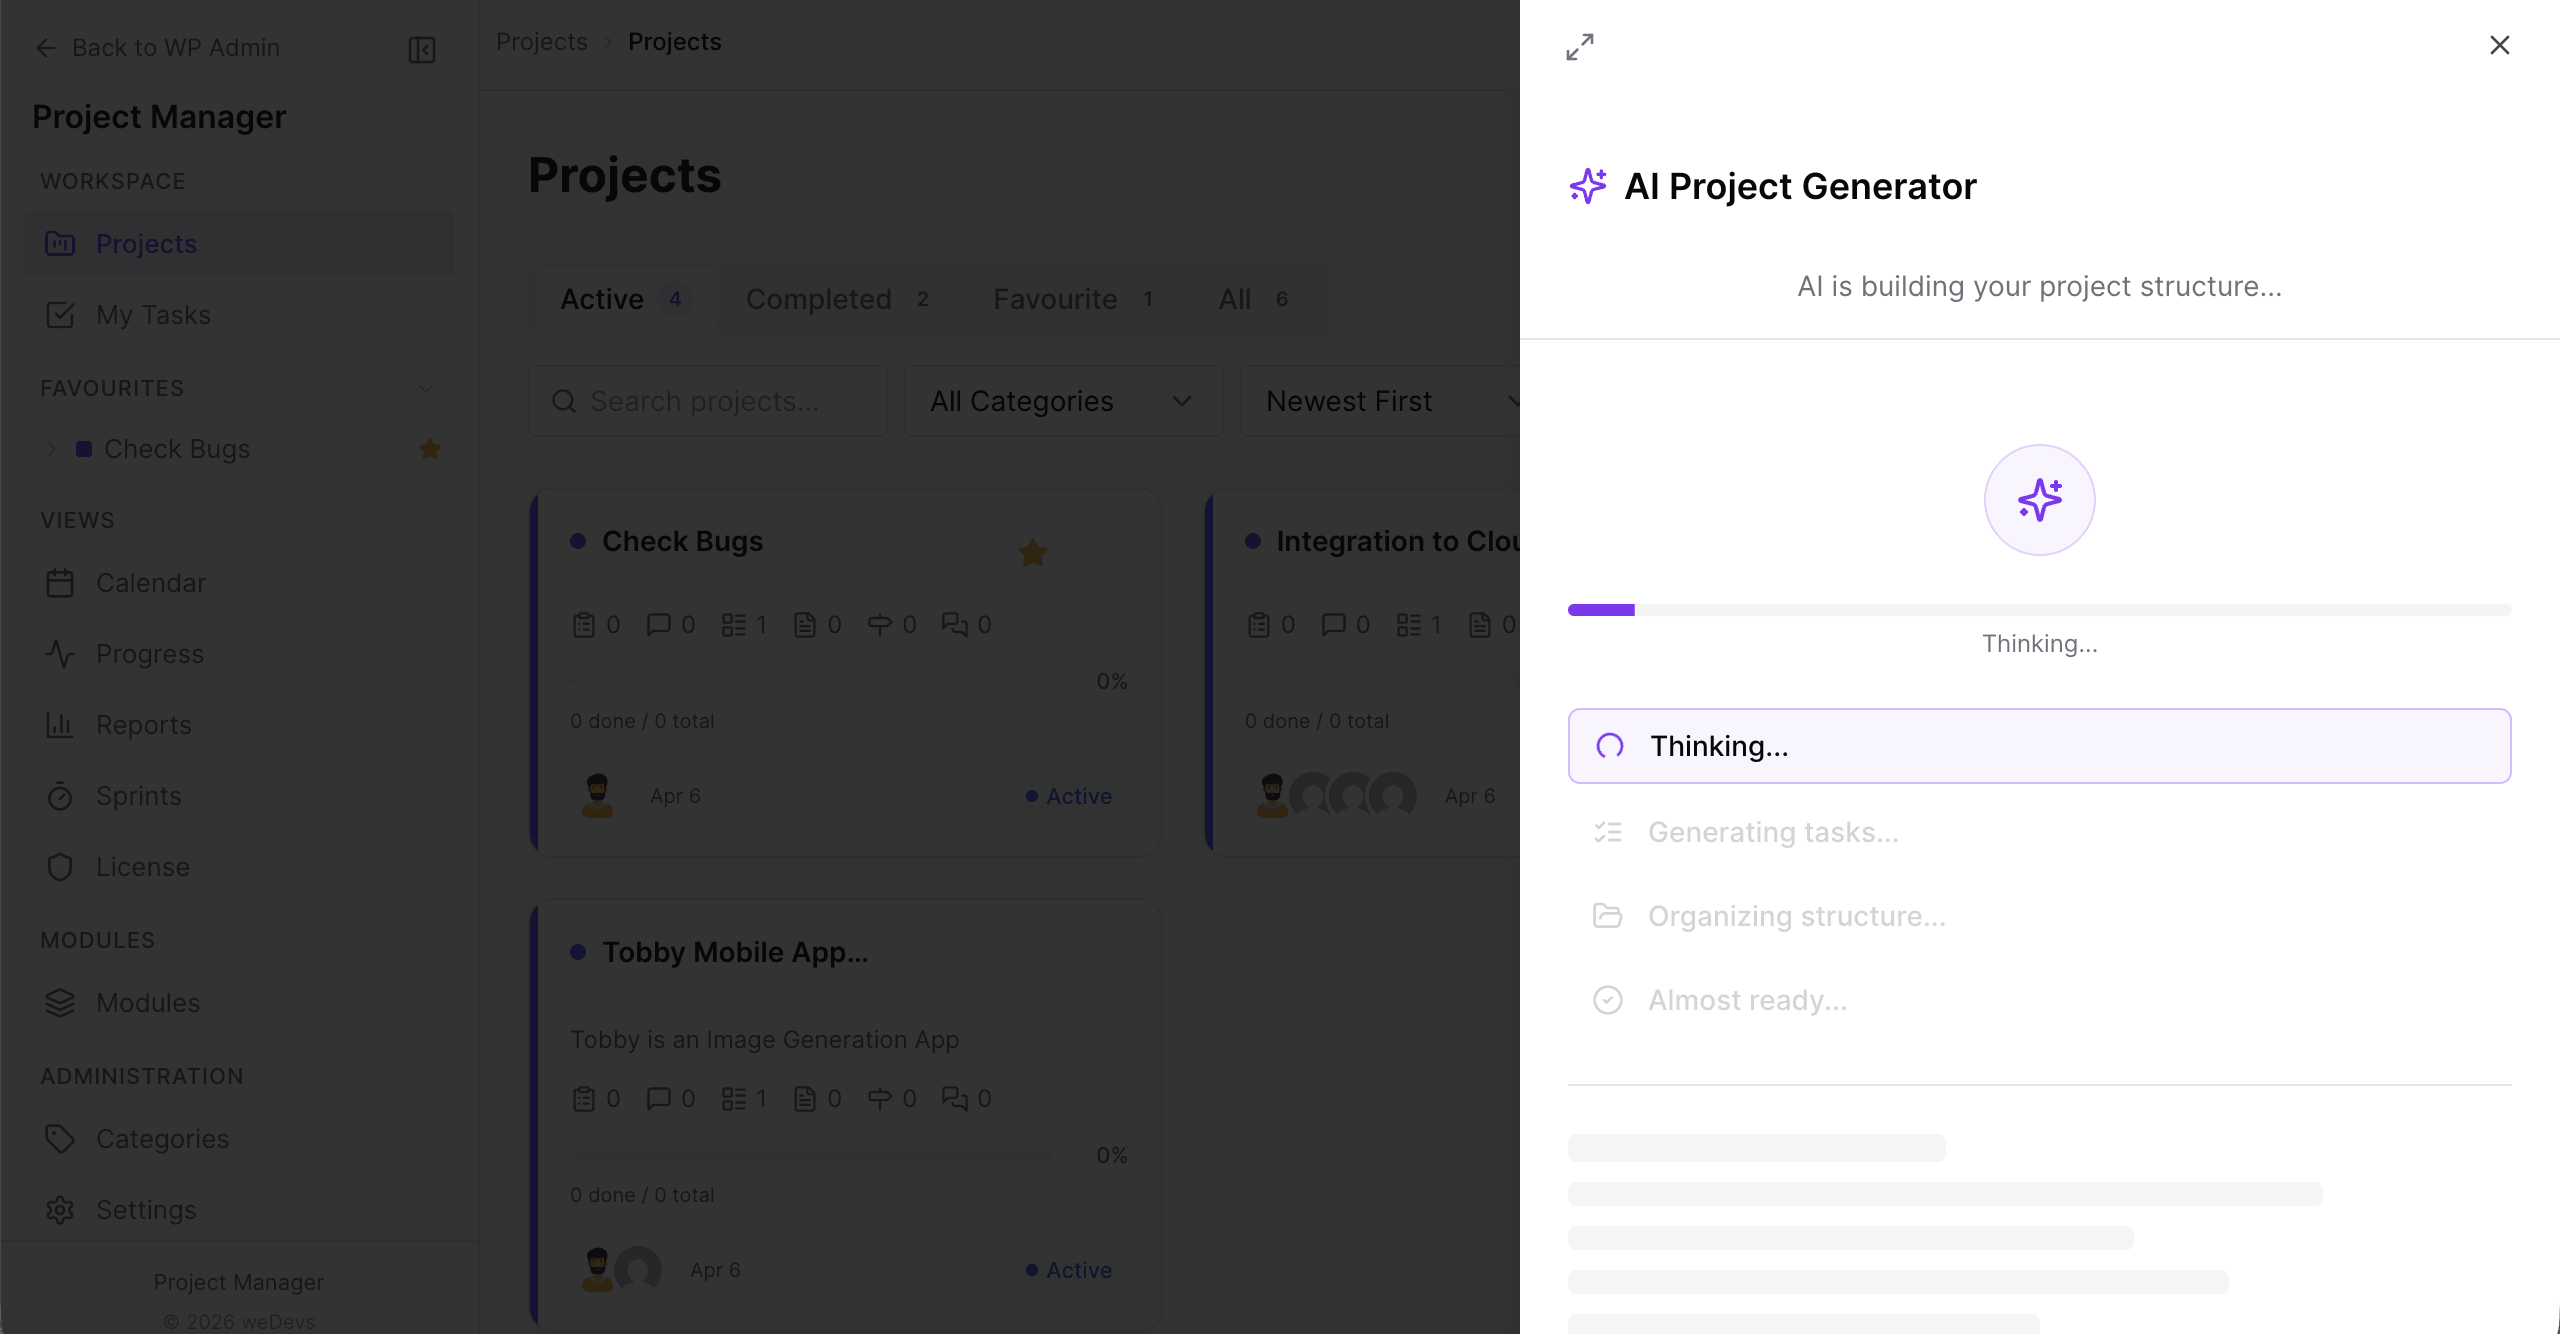Click the search projects input field

click(x=706, y=401)
